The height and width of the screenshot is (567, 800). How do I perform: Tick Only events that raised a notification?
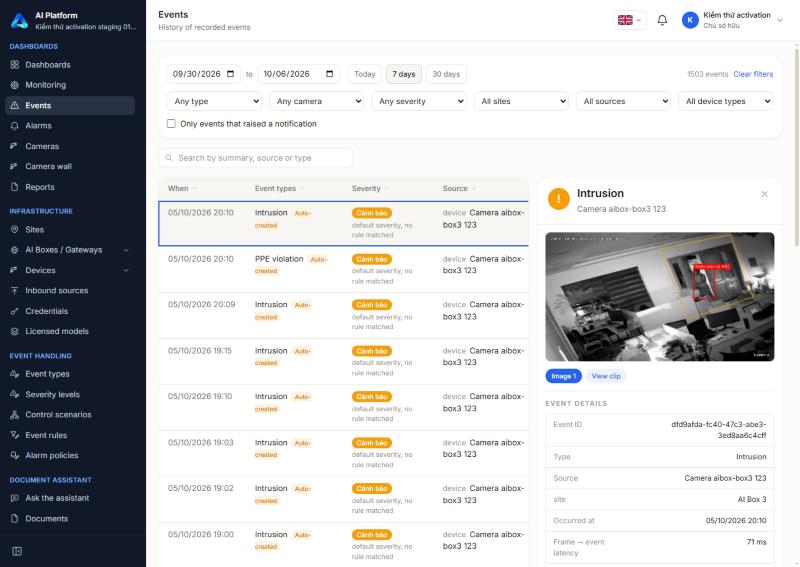coord(171,124)
